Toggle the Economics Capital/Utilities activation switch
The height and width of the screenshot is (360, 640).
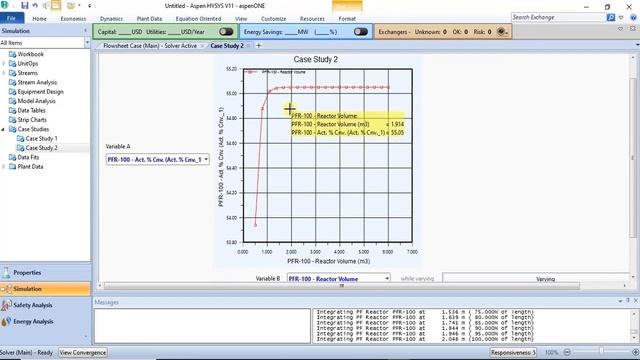(226, 31)
